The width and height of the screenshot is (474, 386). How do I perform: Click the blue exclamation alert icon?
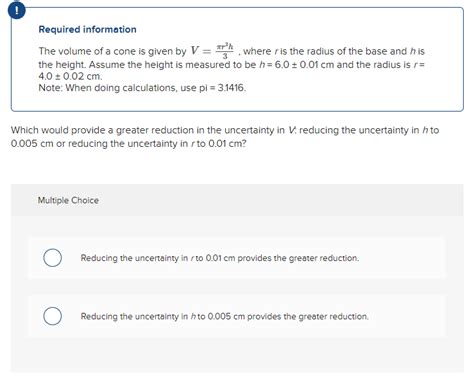pos(16,11)
